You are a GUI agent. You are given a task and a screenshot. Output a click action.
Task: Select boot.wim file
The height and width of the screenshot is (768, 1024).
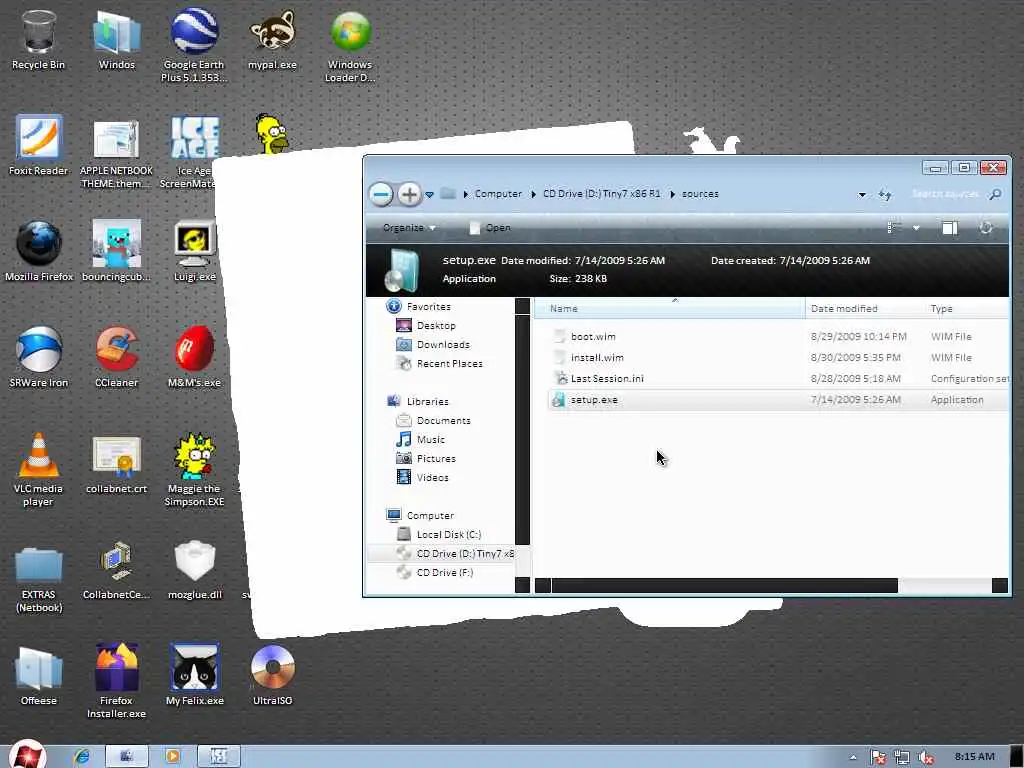(779, 336)
